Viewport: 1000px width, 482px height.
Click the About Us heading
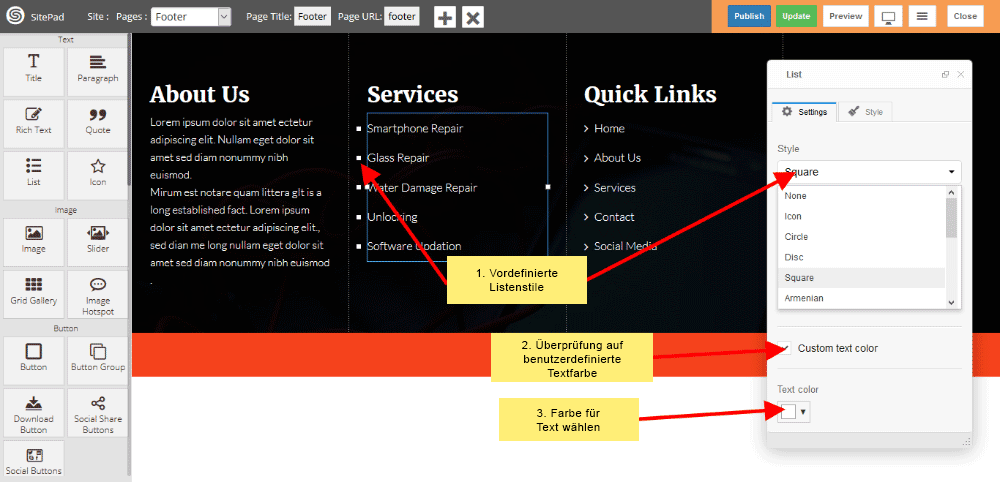point(200,94)
